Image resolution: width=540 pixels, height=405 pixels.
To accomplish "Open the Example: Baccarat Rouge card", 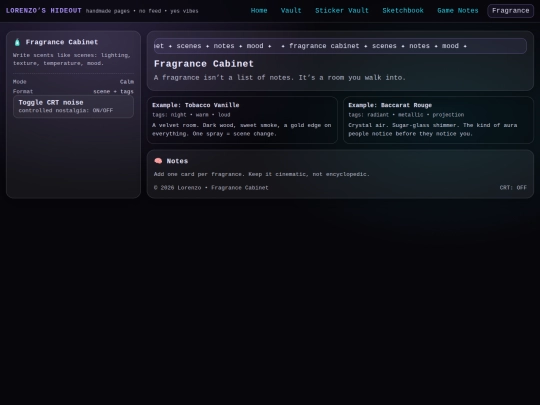I will (438, 120).
